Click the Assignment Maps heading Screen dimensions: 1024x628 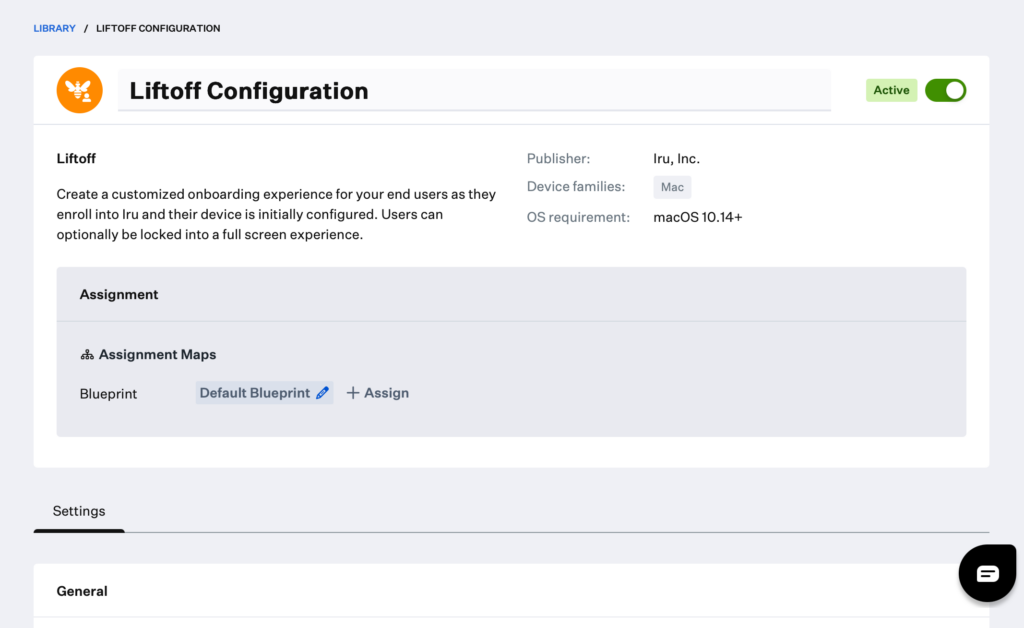[x=157, y=354]
